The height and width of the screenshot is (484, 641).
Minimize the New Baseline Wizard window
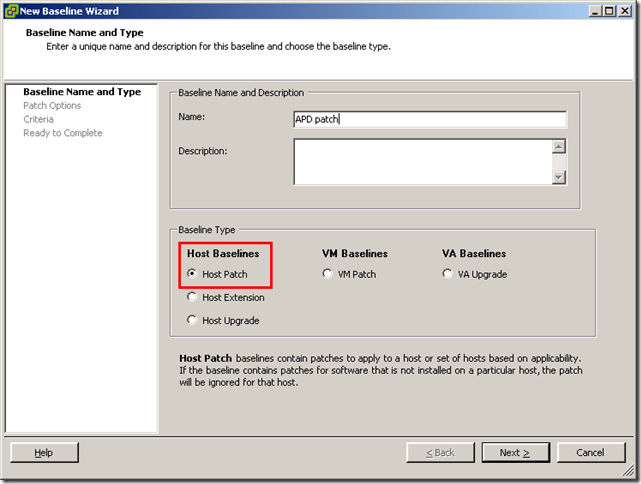[595, 11]
